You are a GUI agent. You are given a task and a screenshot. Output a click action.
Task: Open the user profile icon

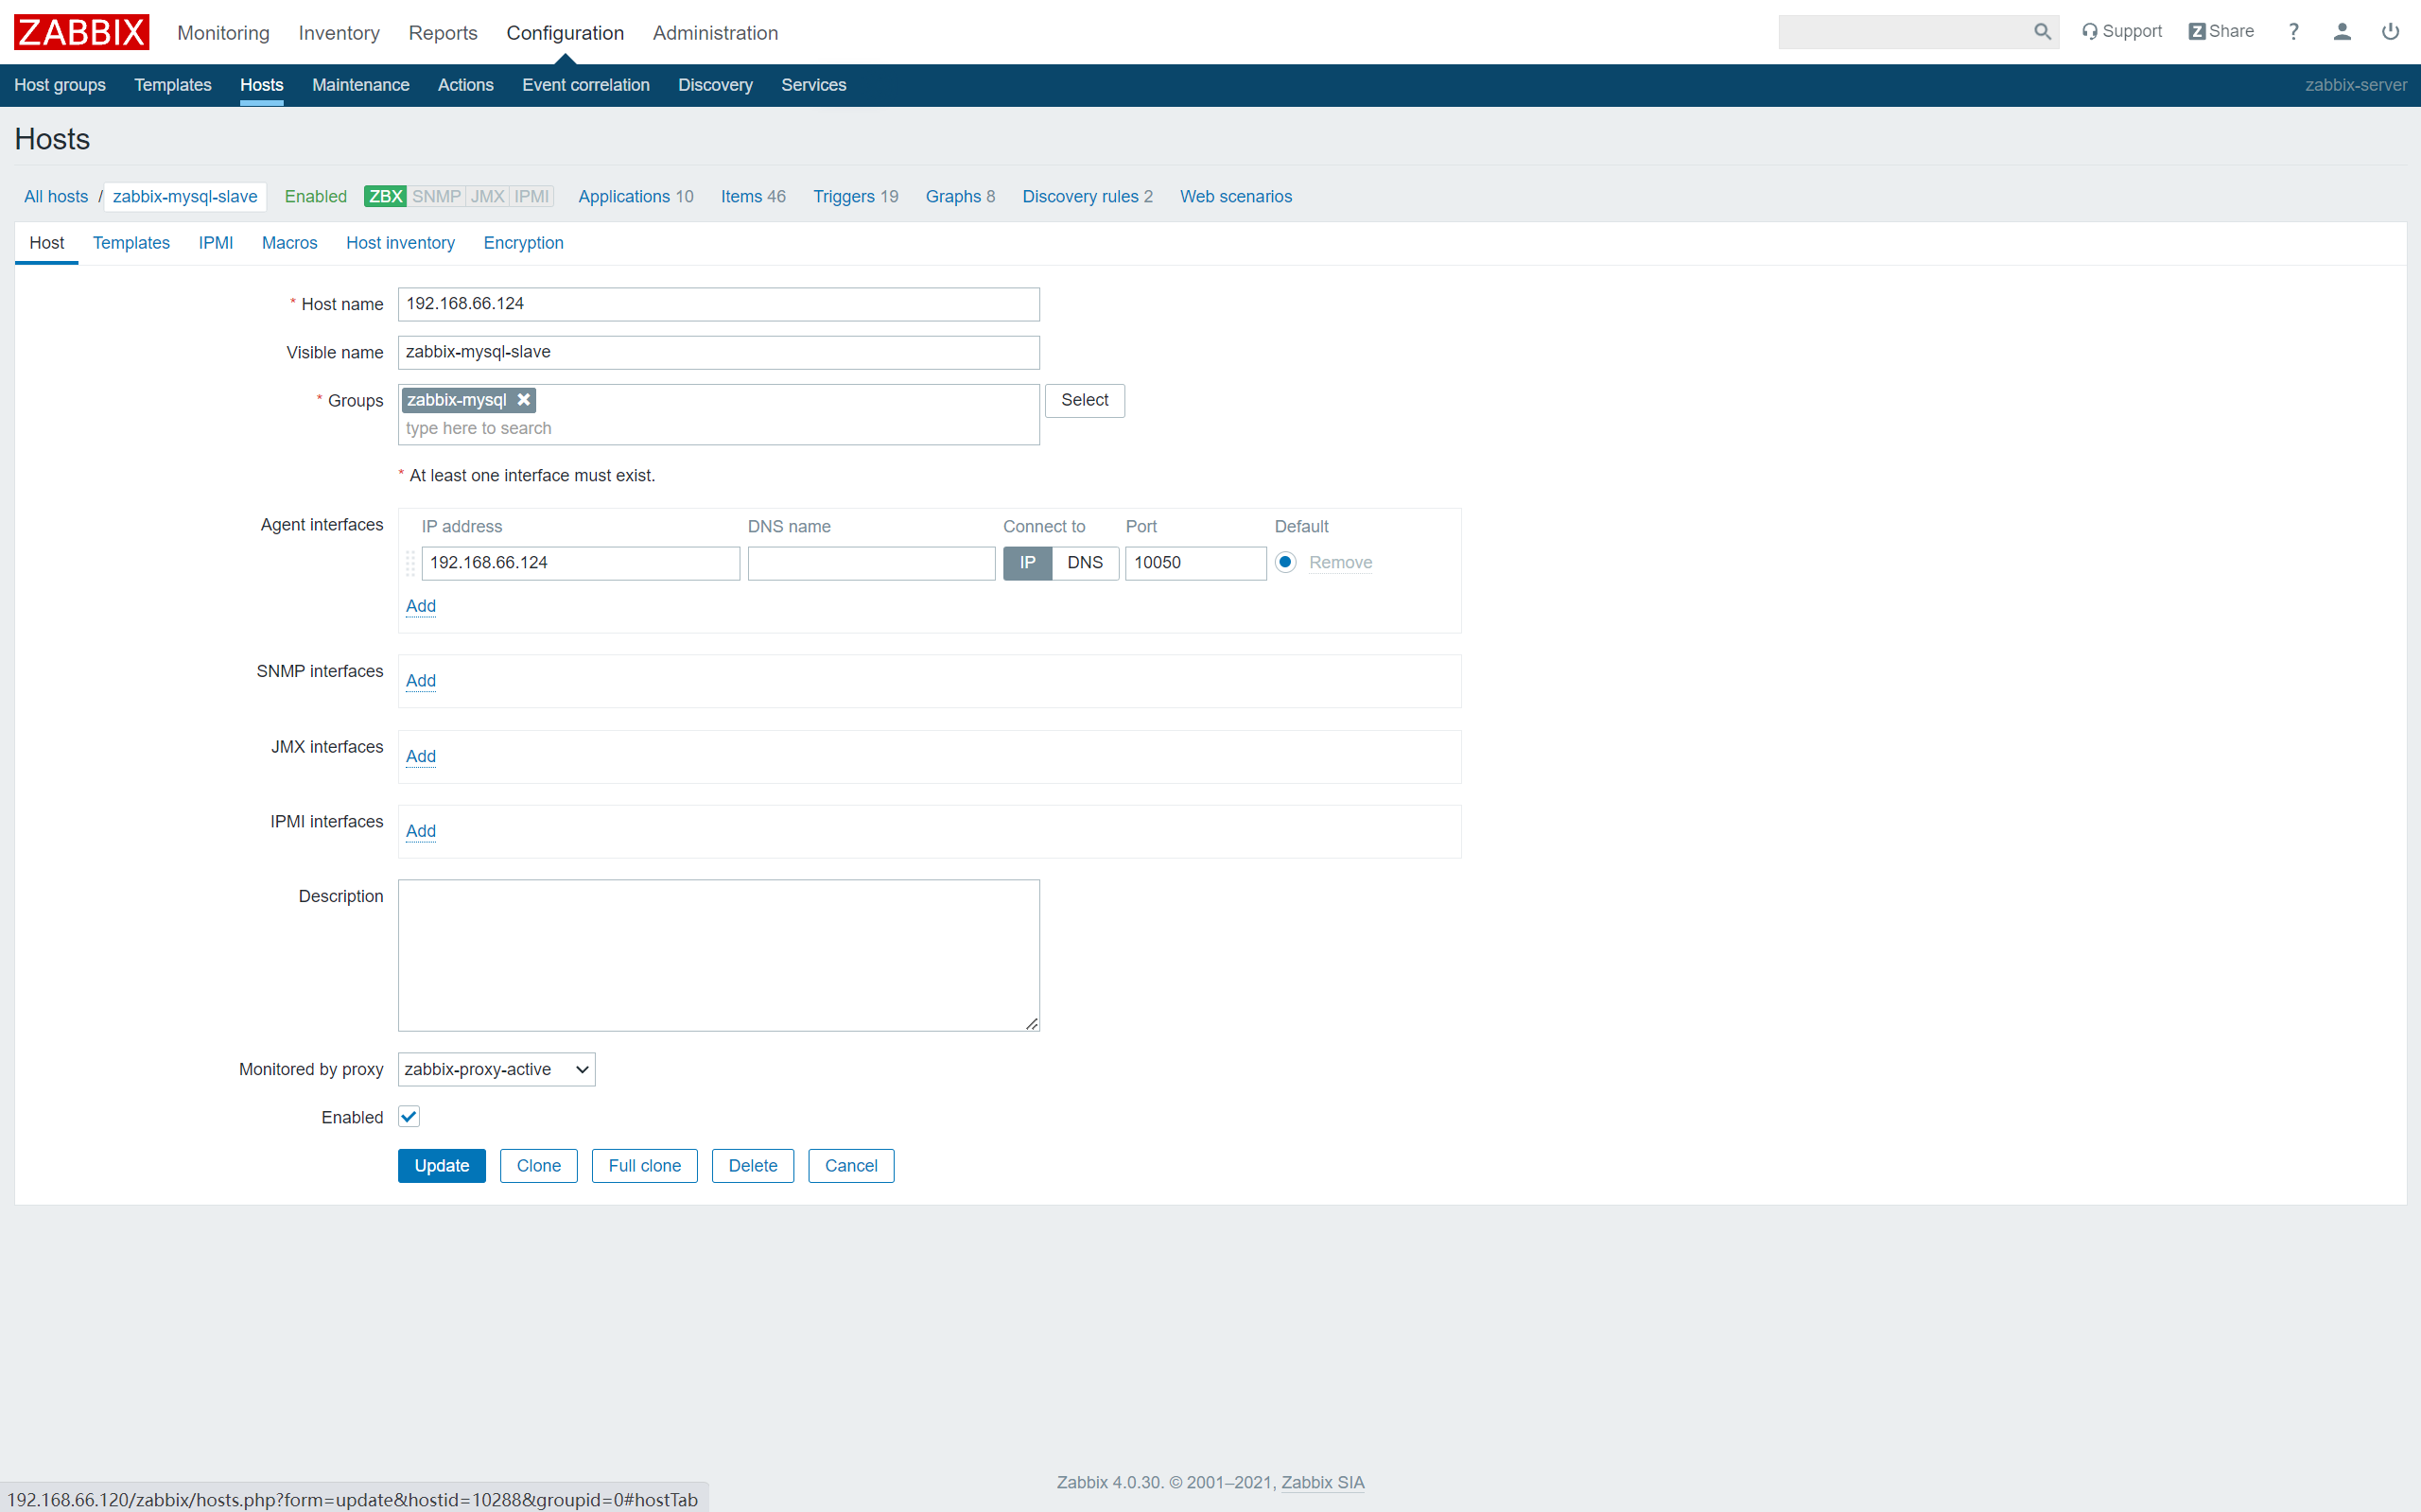[x=2342, y=31]
